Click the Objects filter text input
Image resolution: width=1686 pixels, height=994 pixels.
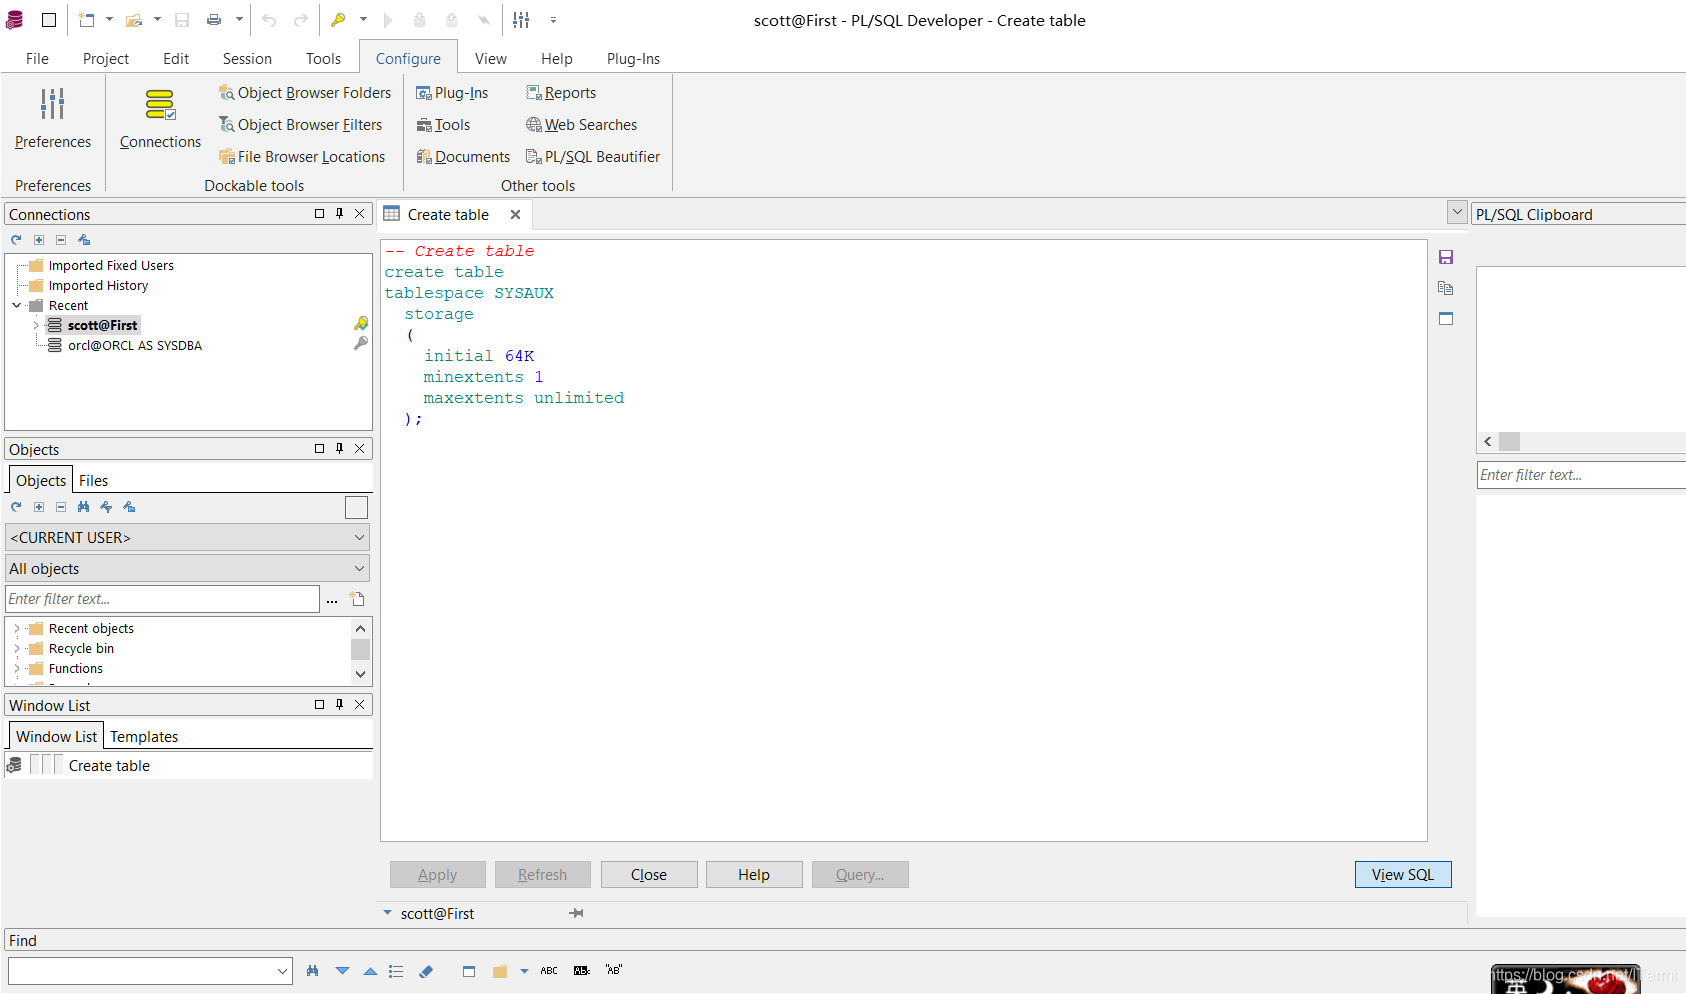tap(162, 599)
